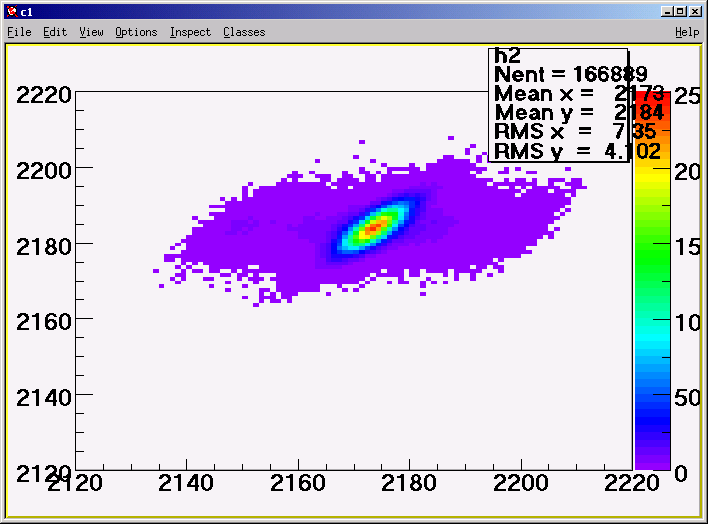This screenshot has height=524, width=708.
Task: Select the palette axis label 15
Action: [687, 247]
